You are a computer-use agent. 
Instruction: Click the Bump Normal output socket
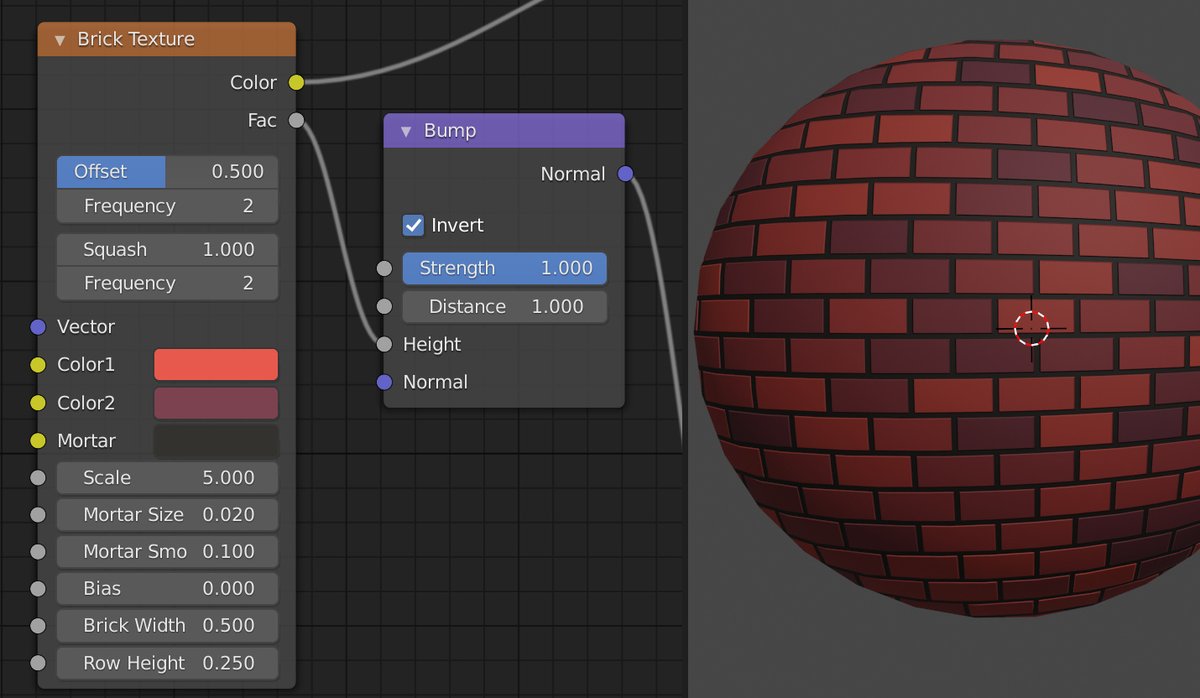[625, 174]
